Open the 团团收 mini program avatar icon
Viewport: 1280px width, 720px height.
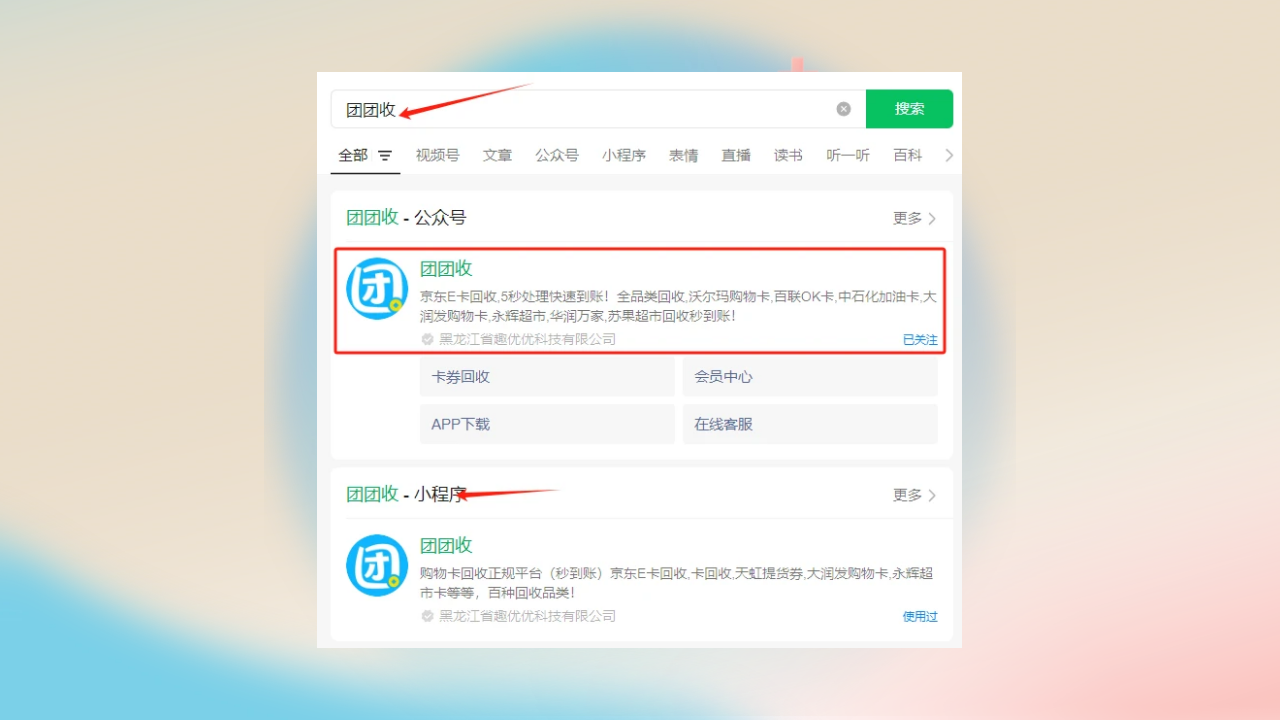(x=377, y=566)
